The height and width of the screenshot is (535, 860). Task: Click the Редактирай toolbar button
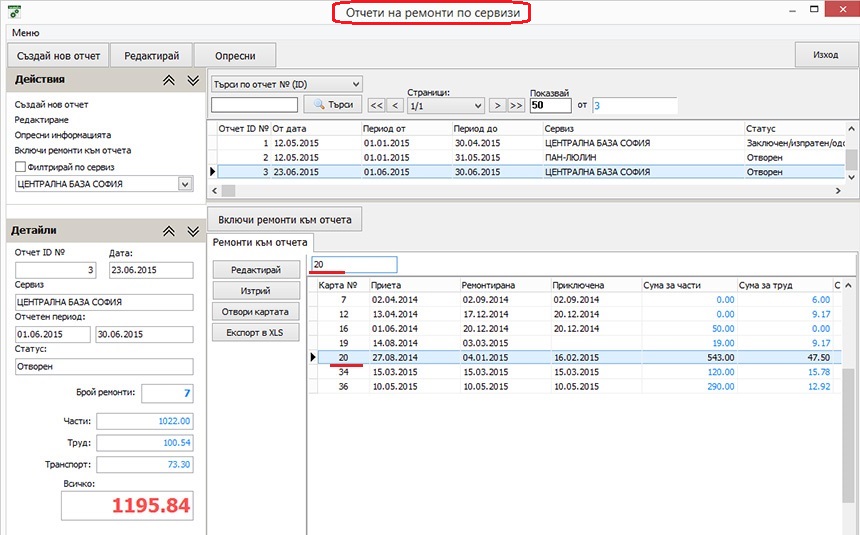(x=151, y=55)
